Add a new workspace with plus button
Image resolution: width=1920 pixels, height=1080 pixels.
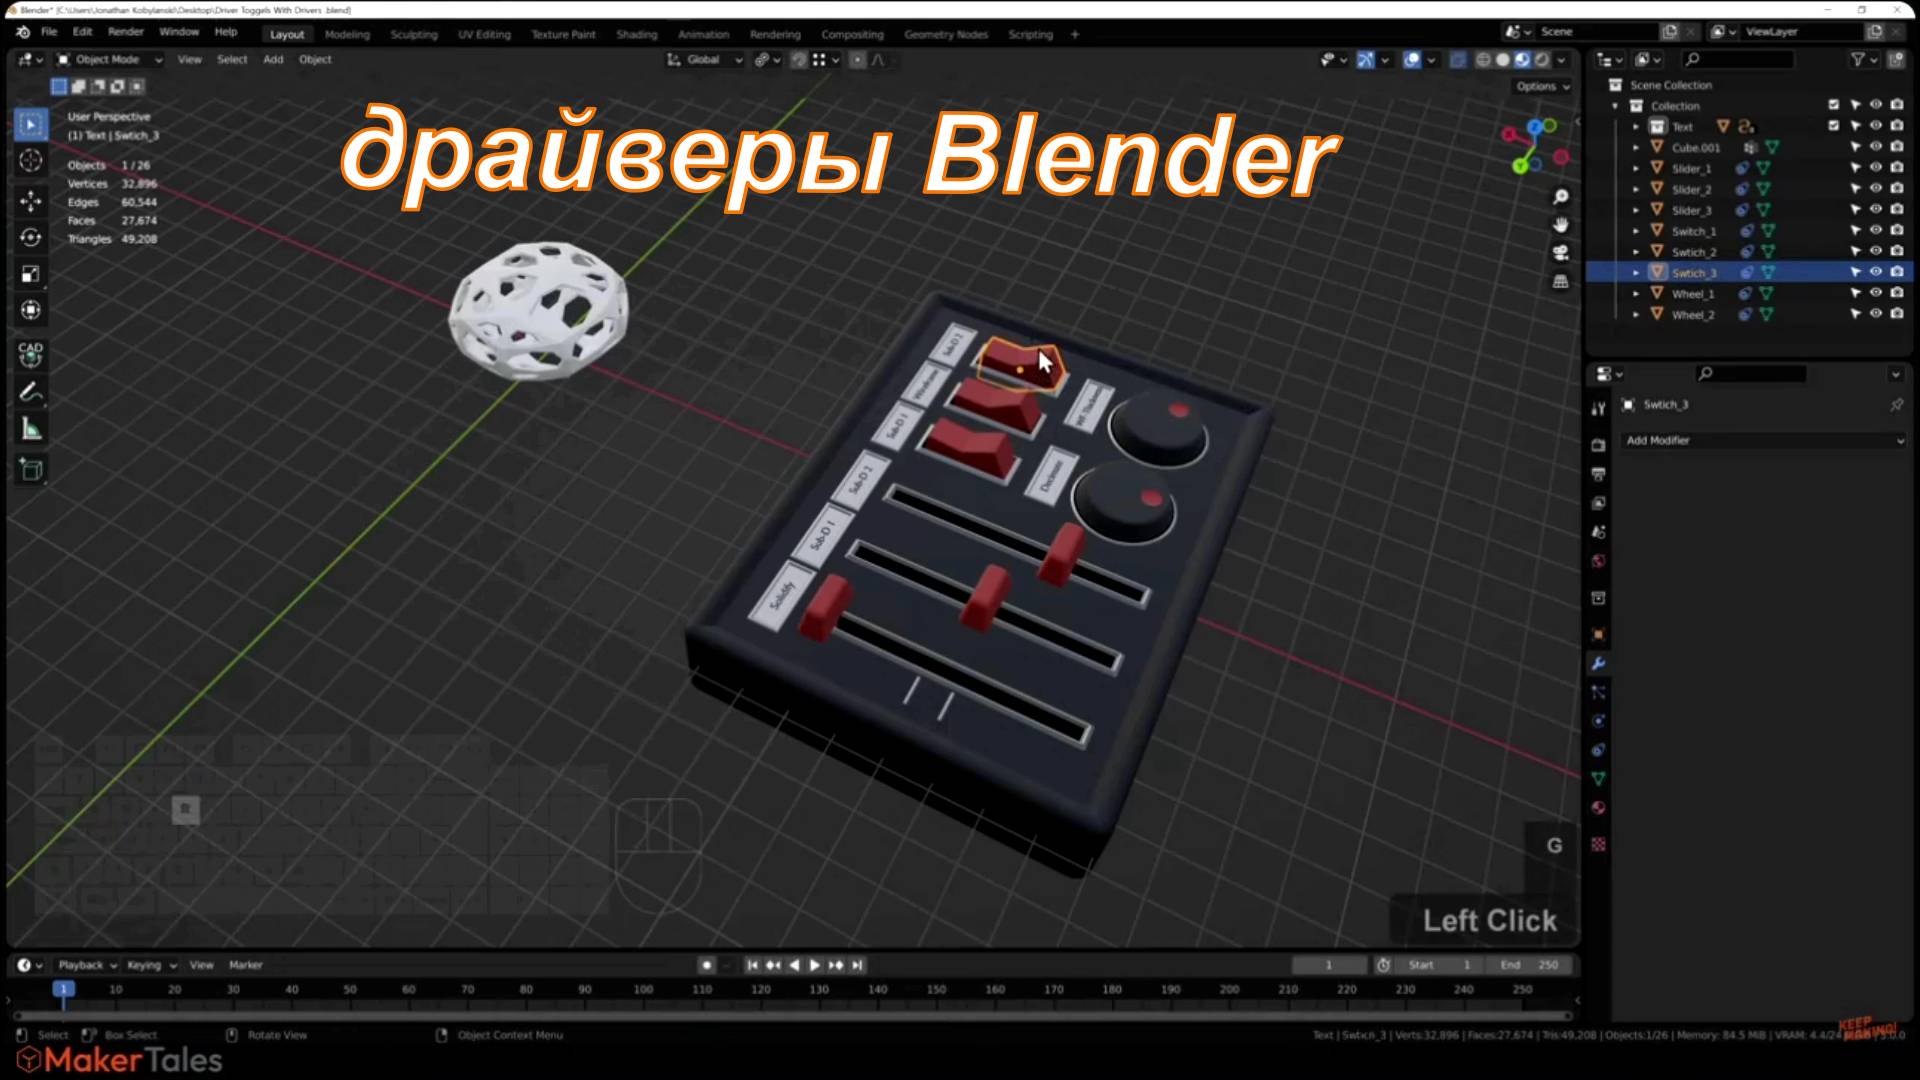point(1075,34)
